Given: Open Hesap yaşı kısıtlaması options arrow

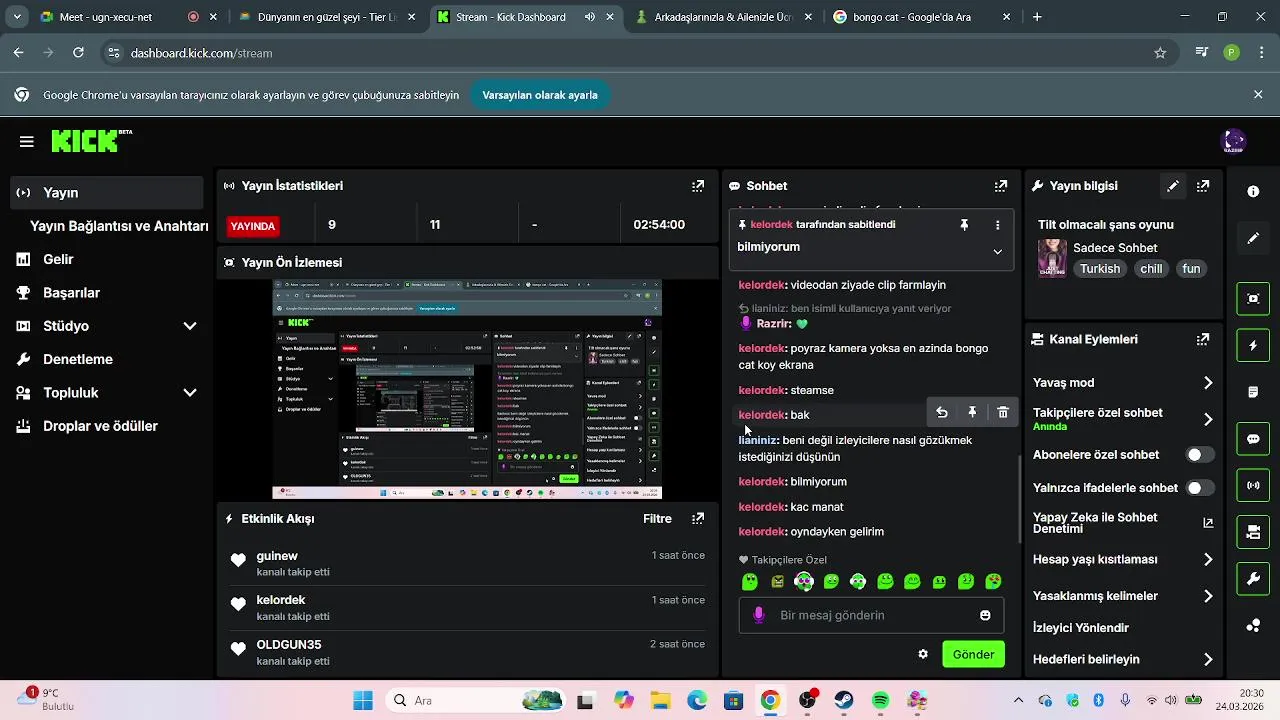Looking at the screenshot, I should tap(1208, 560).
